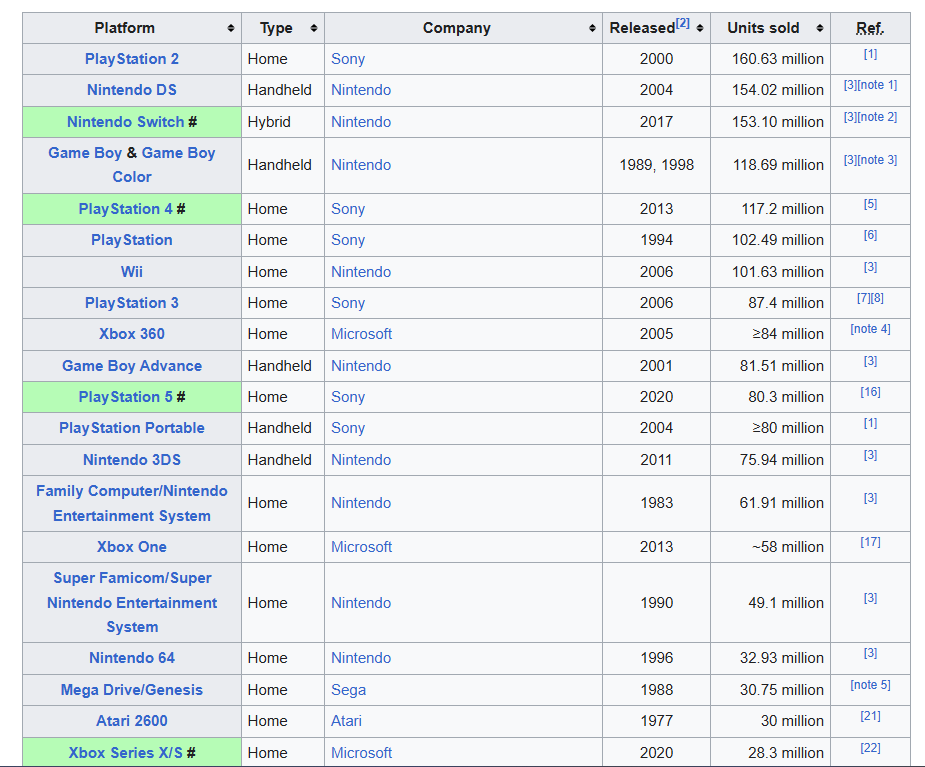Open the Xbox 360 platform link

coord(132,334)
